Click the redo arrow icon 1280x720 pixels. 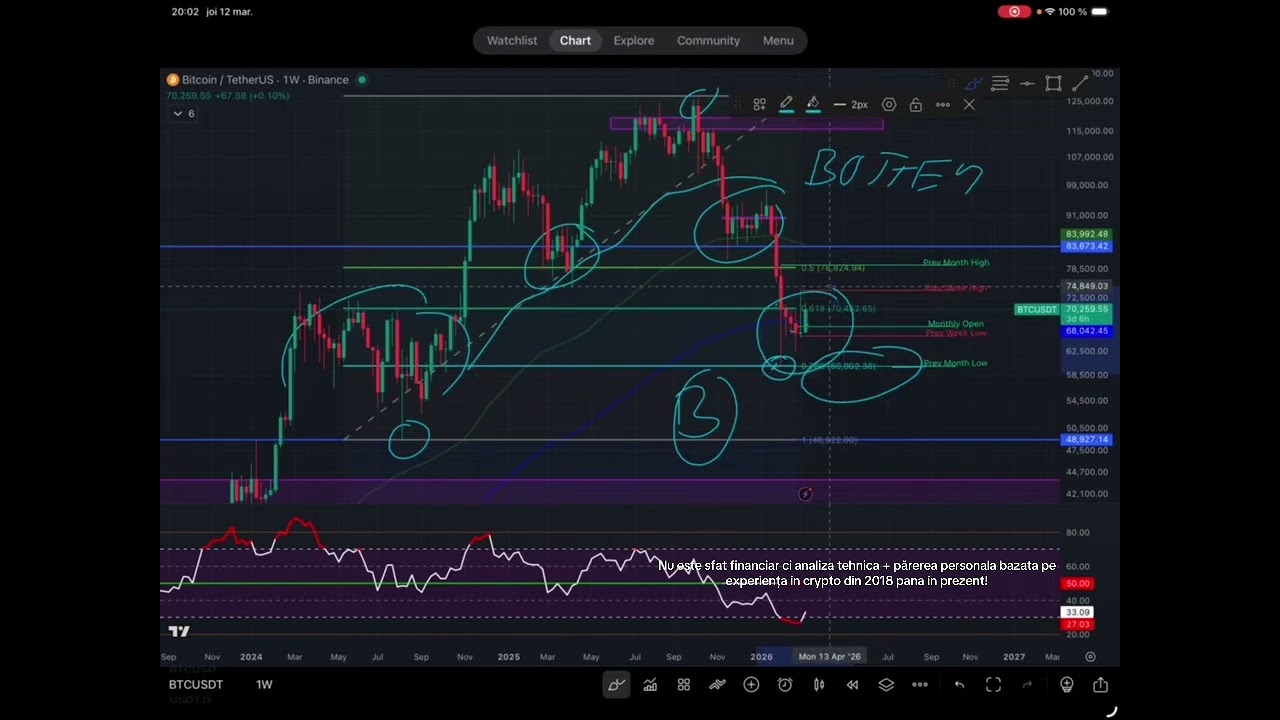point(1027,685)
